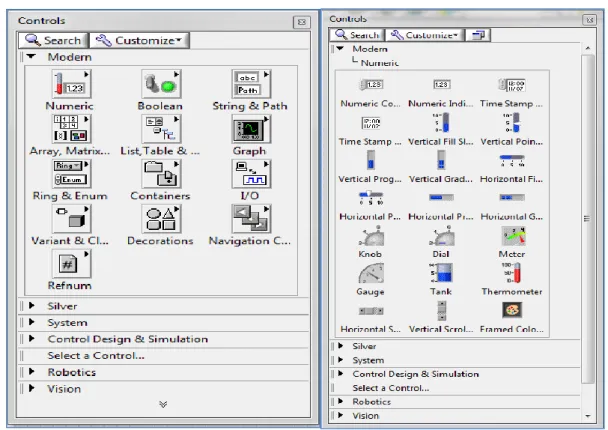The height and width of the screenshot is (430, 608).
Task: Show more categories with double-chevron arrow
Action: point(163,404)
